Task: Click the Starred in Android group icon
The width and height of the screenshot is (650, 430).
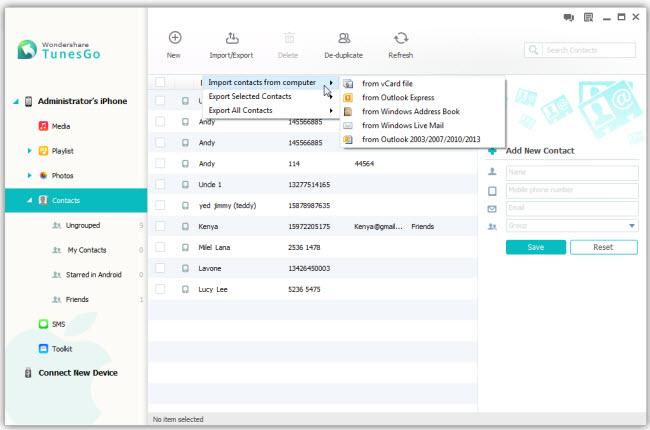Action: [57, 275]
